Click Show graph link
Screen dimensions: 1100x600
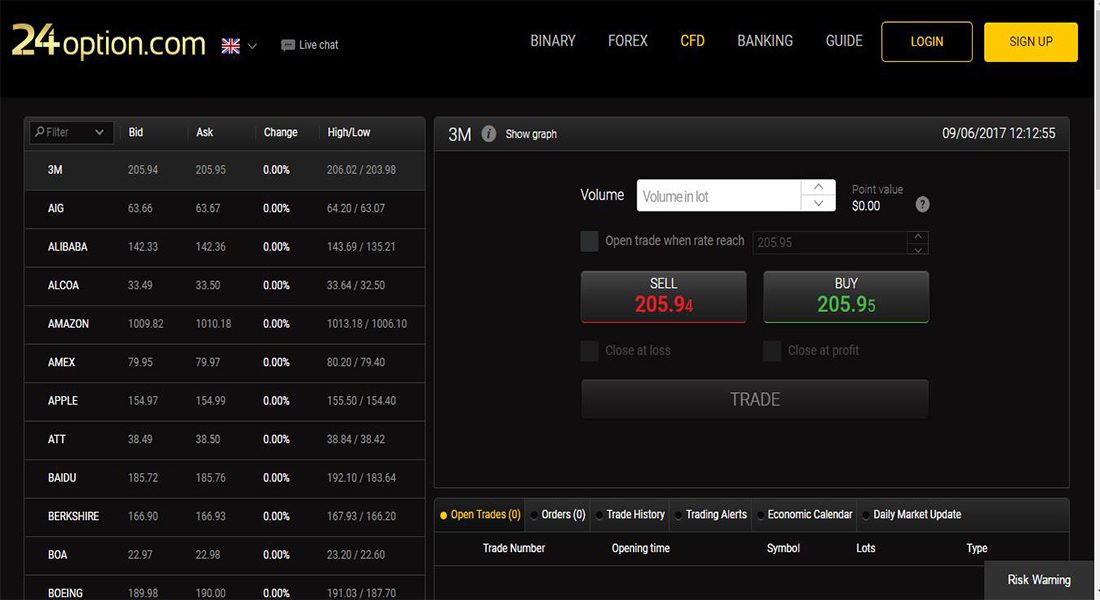(531, 134)
